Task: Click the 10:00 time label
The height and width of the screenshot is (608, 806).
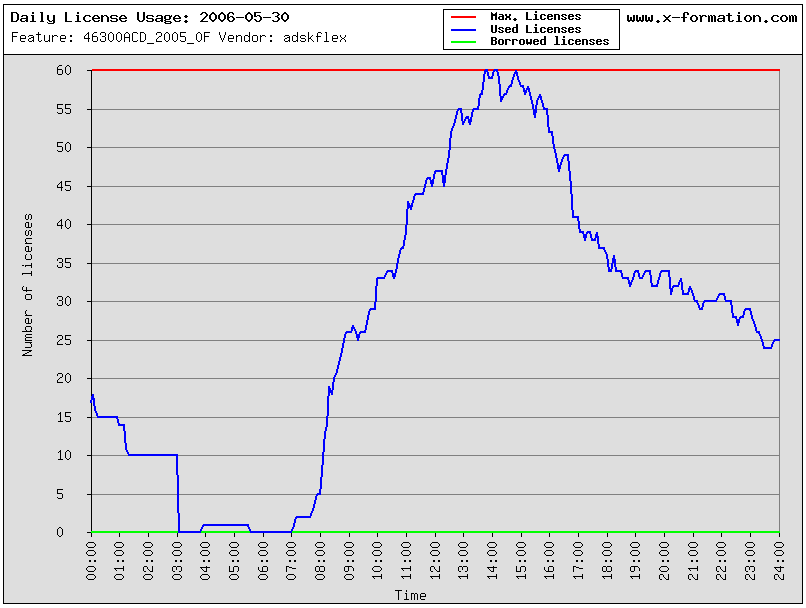Action: click(x=378, y=561)
